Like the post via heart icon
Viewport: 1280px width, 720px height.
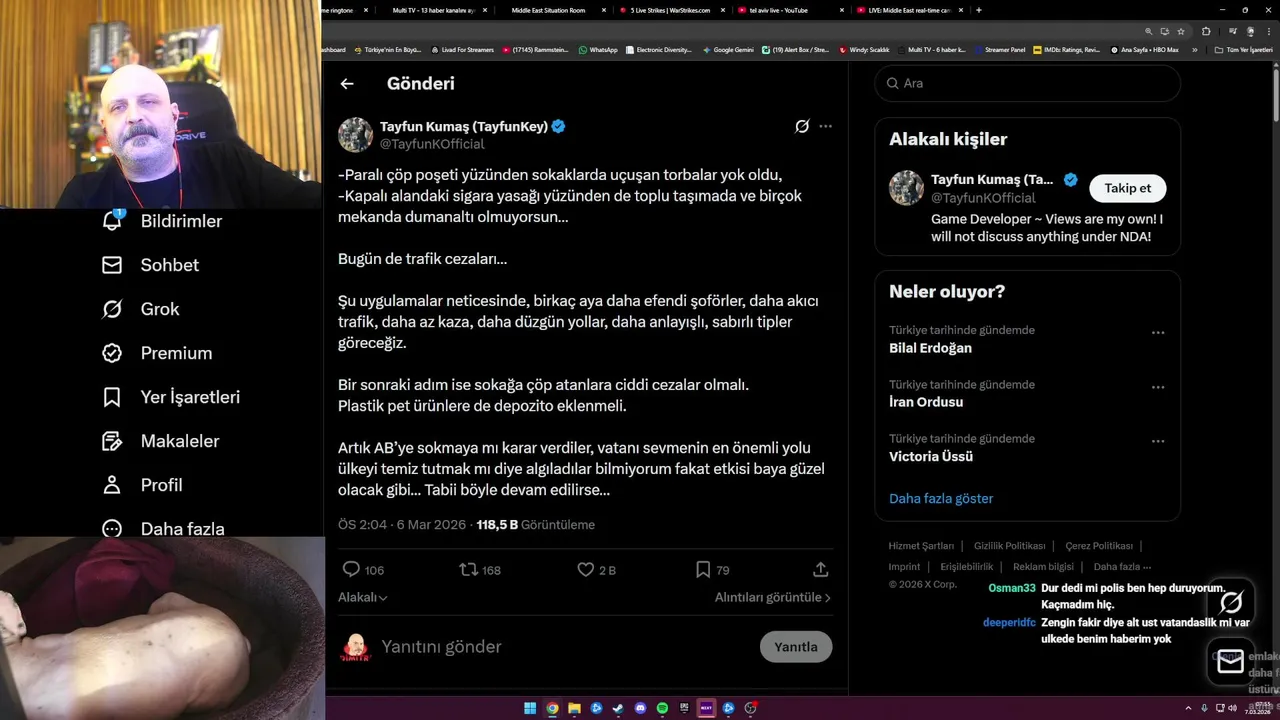586,569
